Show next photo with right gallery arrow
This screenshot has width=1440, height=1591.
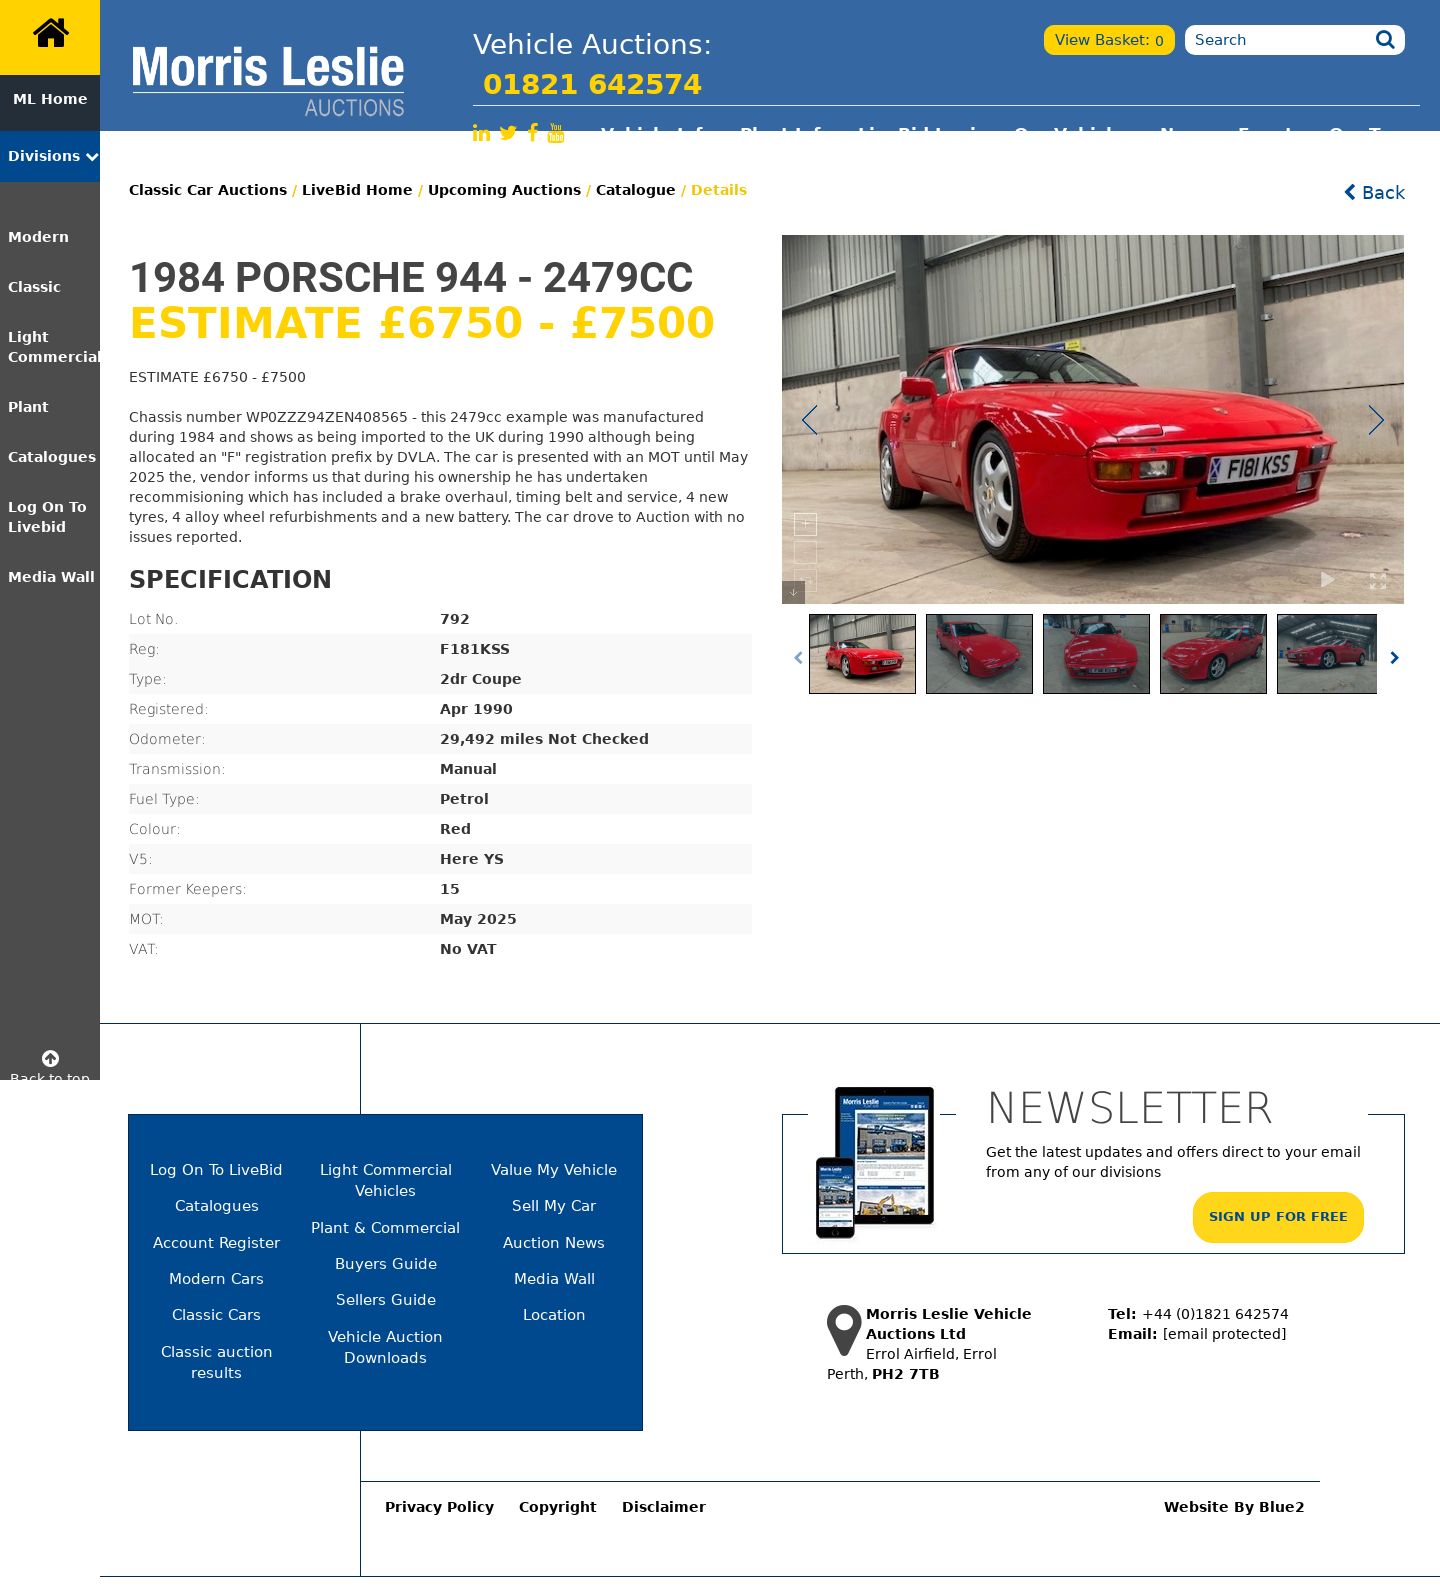point(1376,420)
